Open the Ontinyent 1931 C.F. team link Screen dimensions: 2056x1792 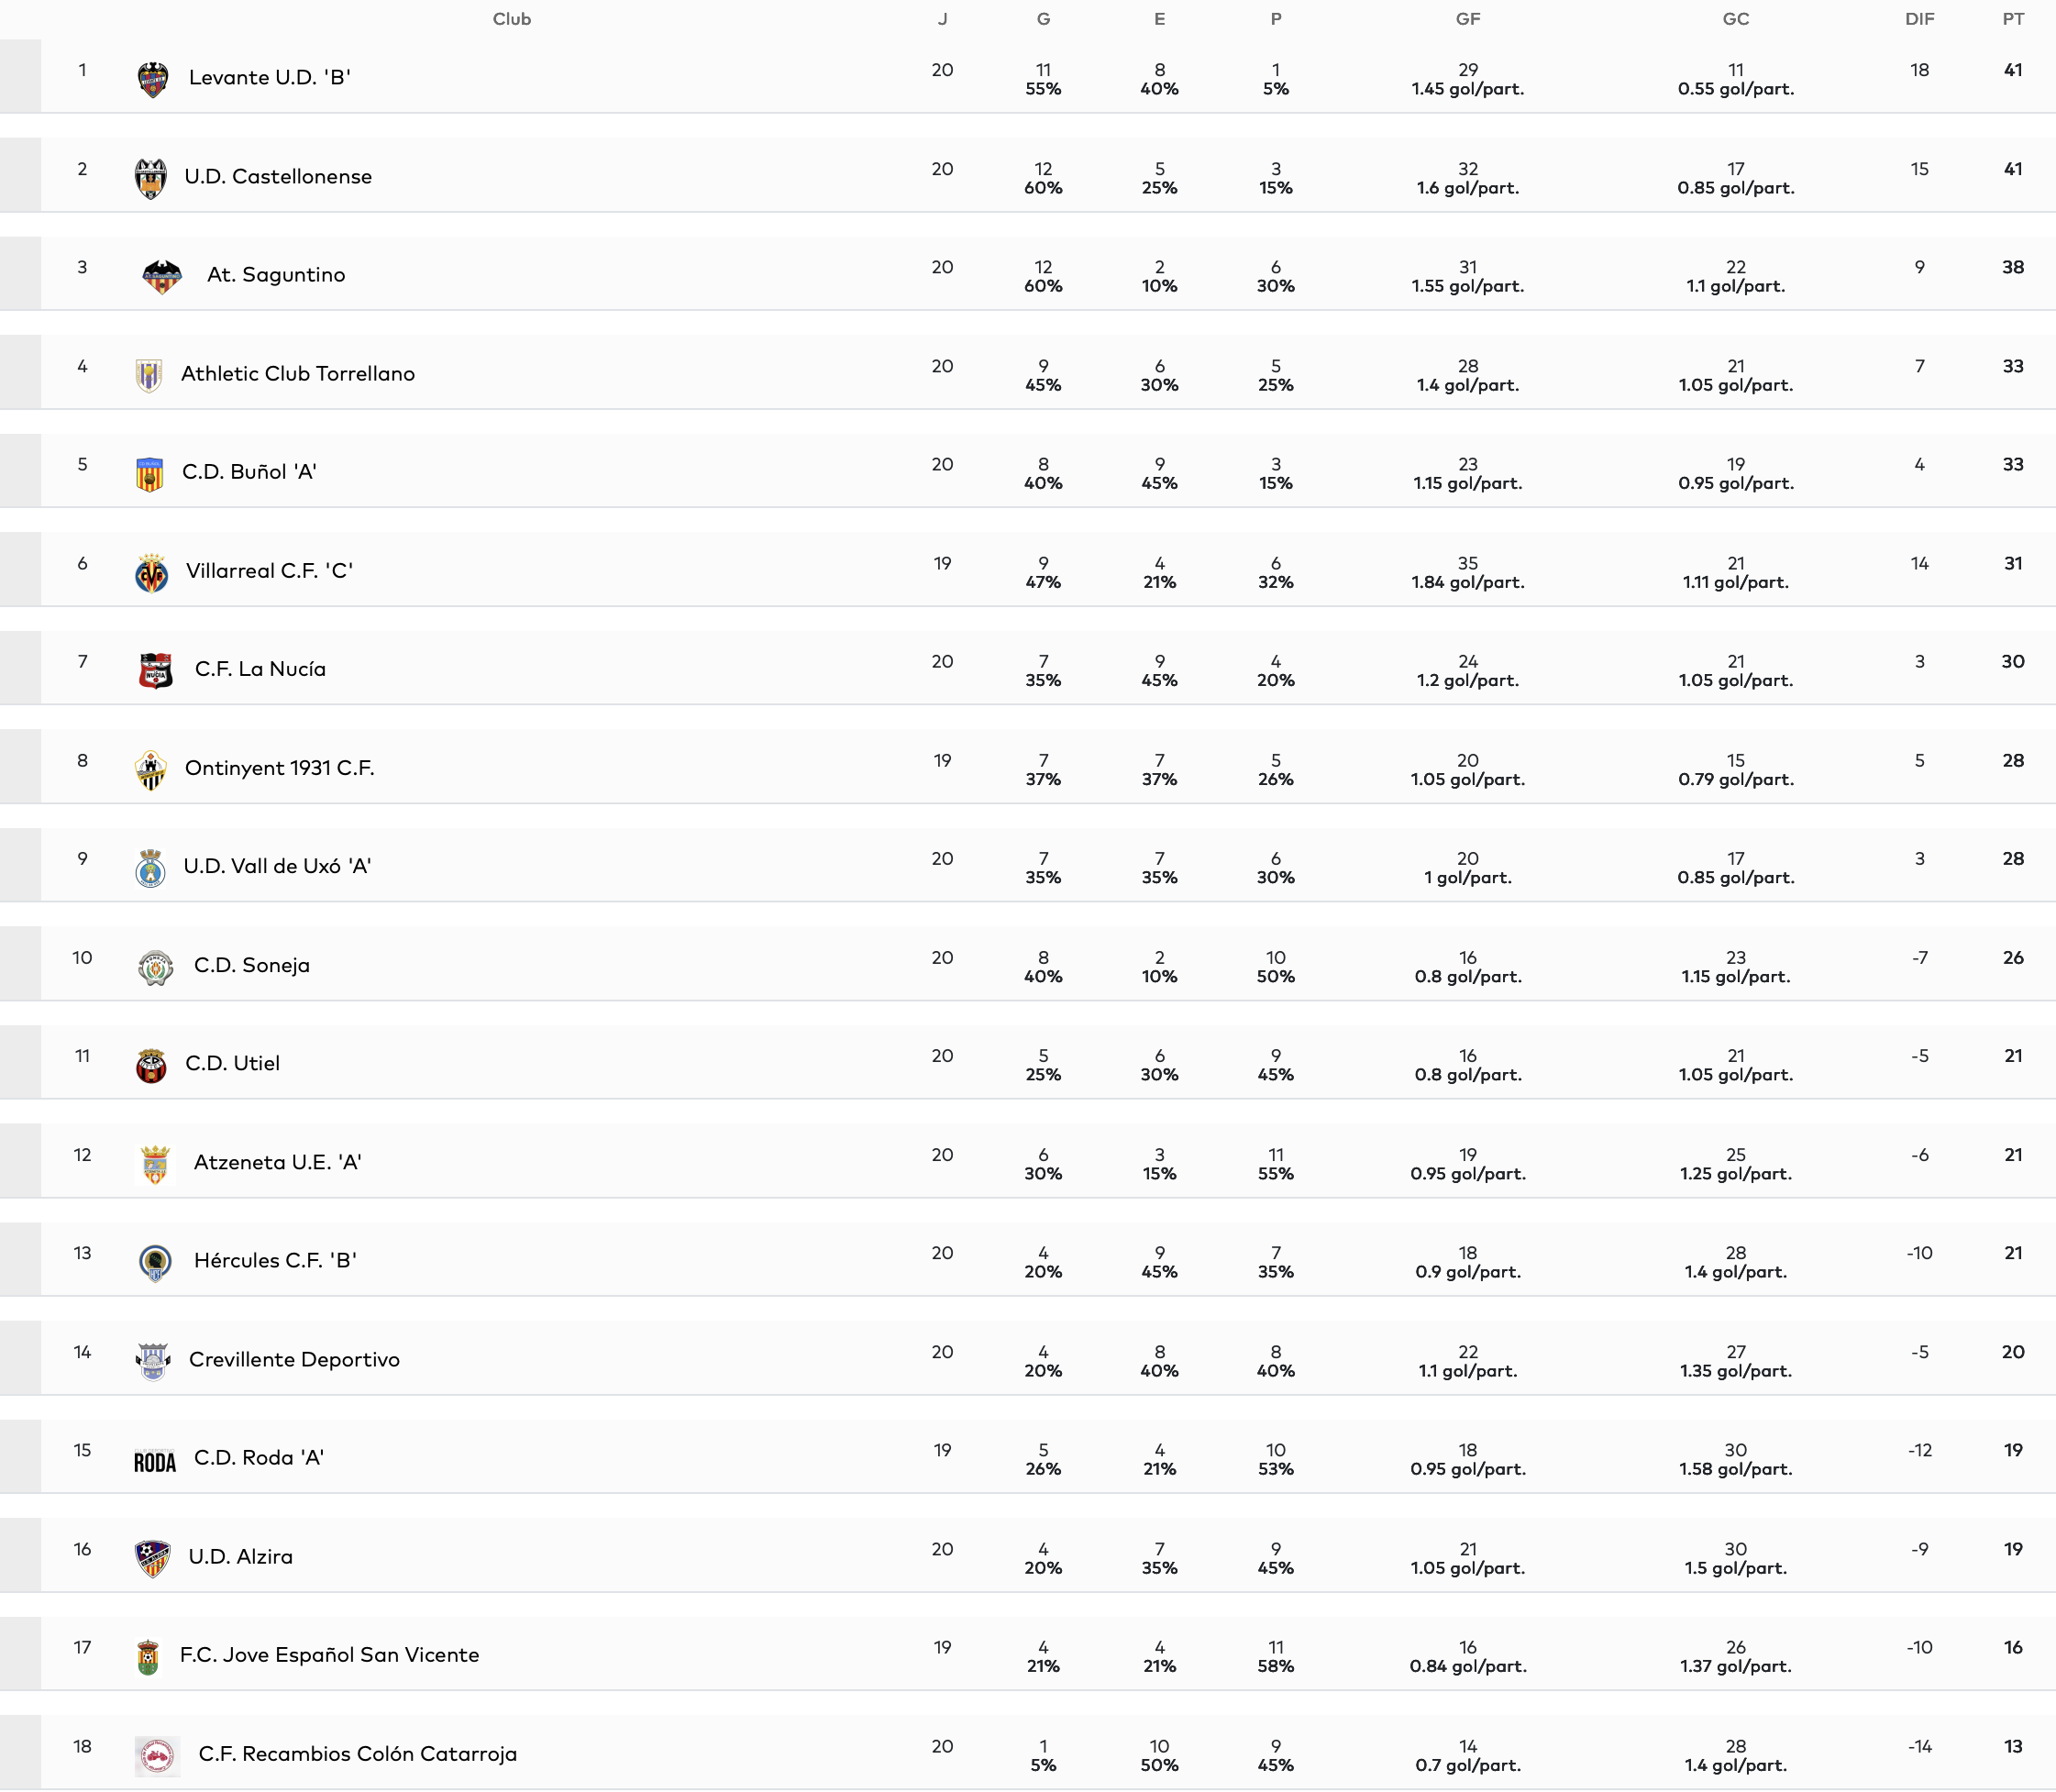tap(280, 768)
